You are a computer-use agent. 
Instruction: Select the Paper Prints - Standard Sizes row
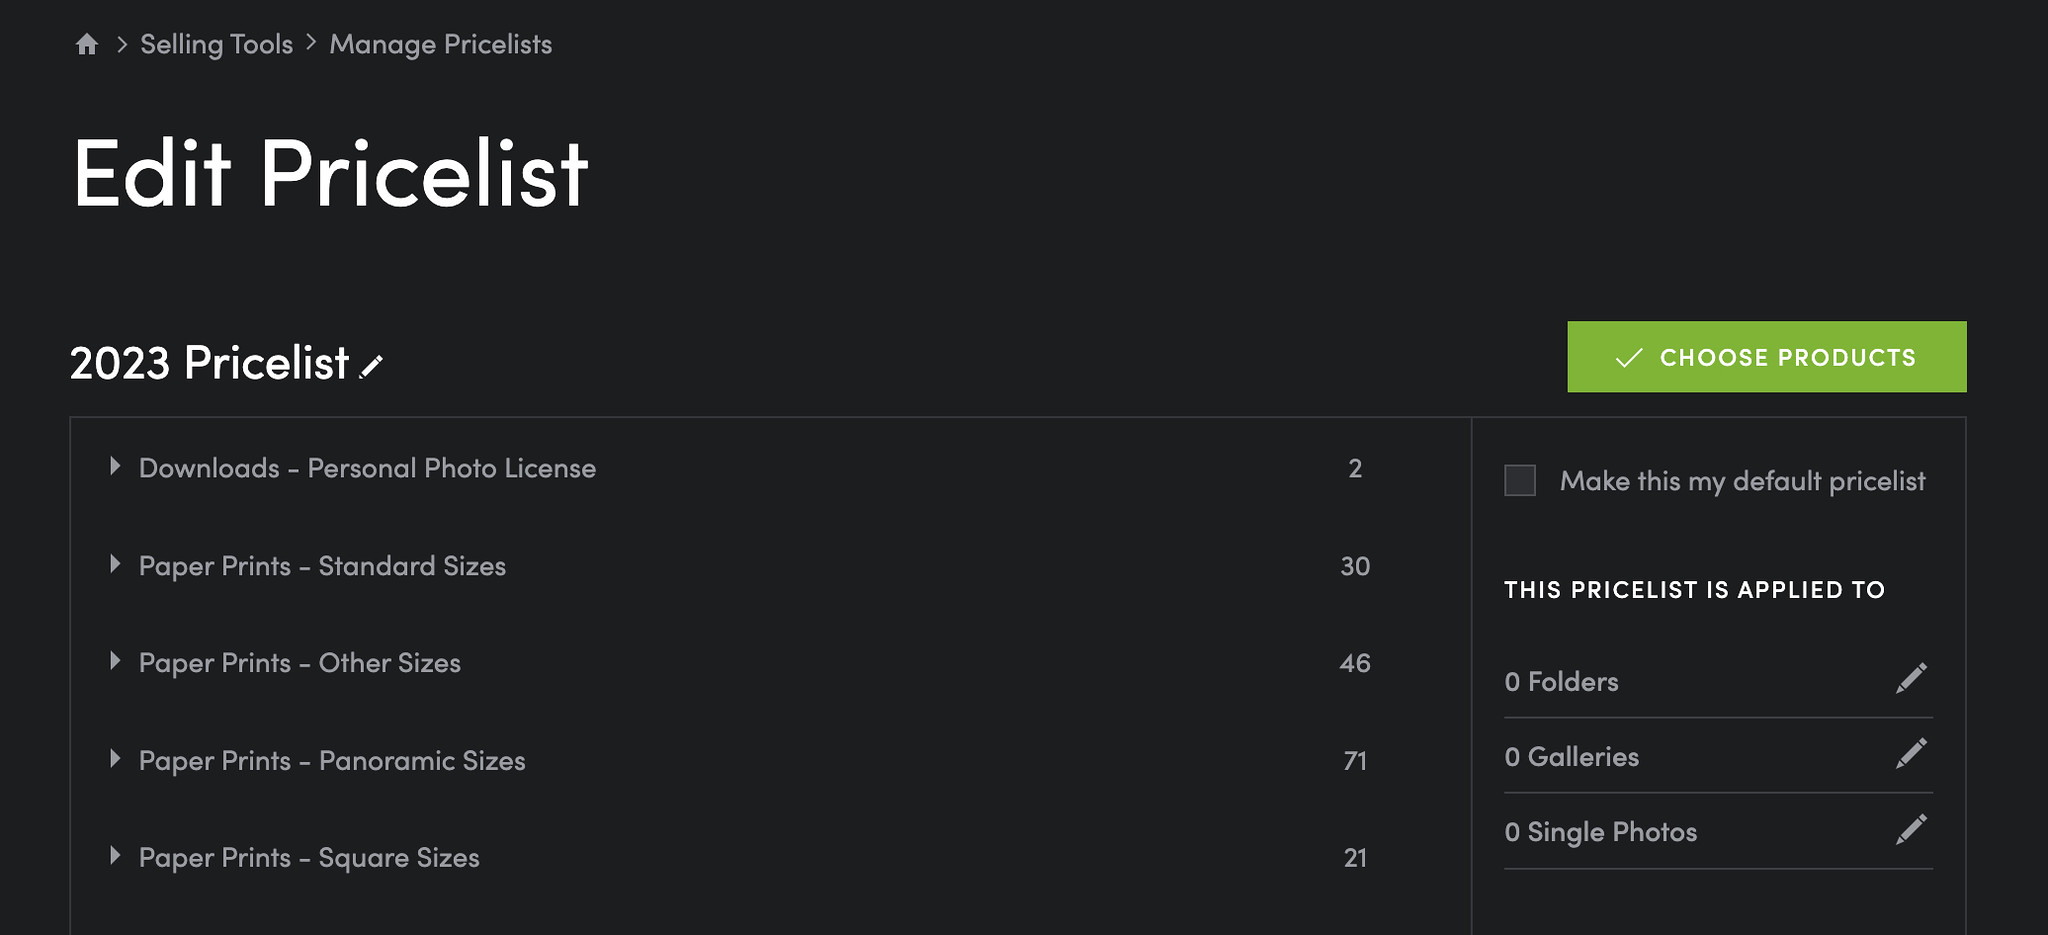(770, 566)
